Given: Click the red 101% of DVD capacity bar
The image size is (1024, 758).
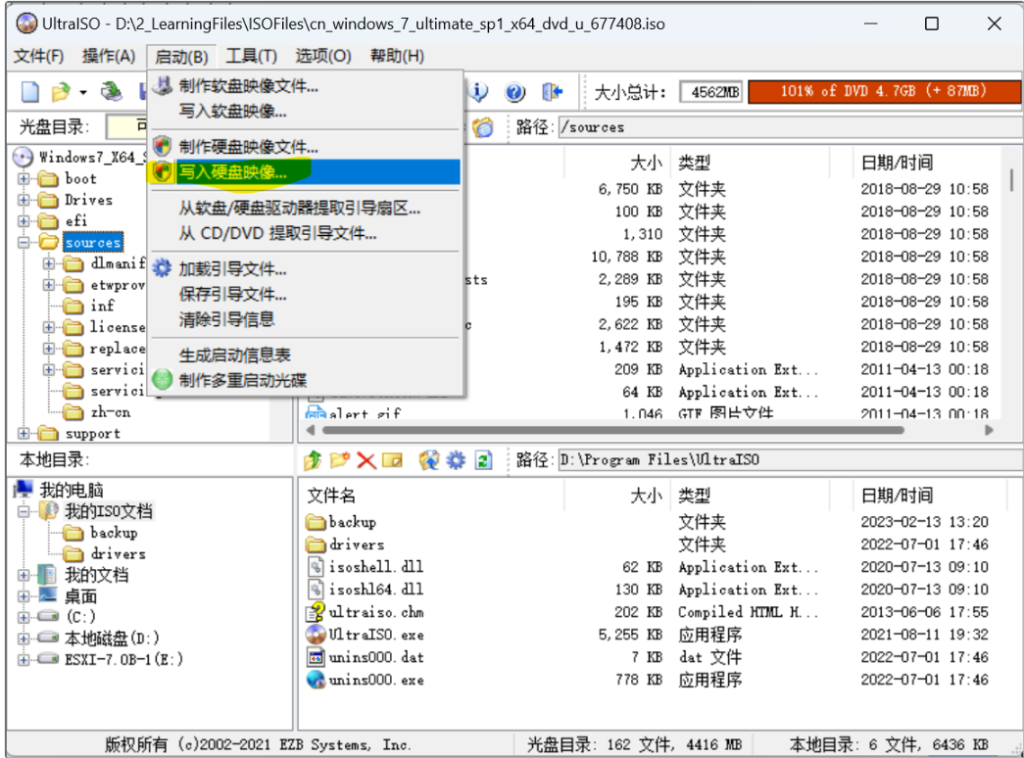Looking at the screenshot, I should point(884,92).
